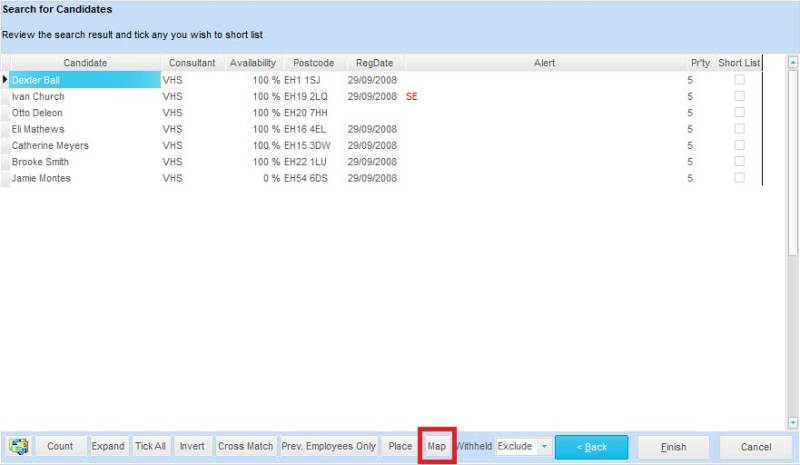Select the row pointer beside Dexter Ball
800x465 pixels.
(x=5, y=80)
